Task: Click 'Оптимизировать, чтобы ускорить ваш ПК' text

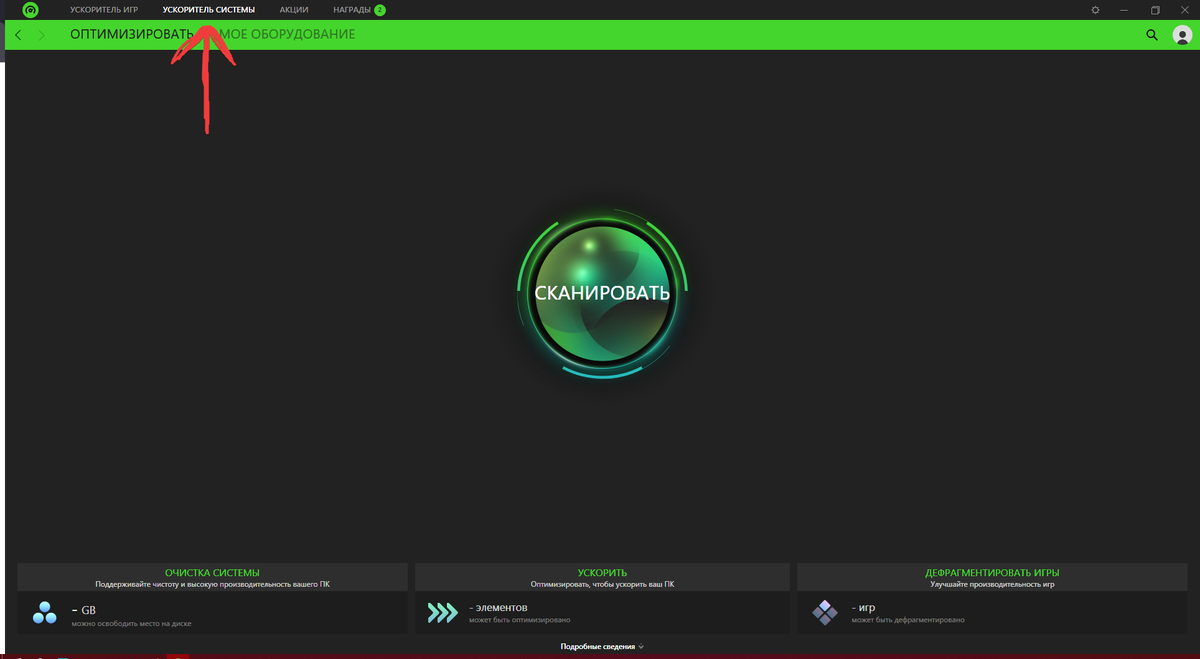Action: tap(602, 584)
